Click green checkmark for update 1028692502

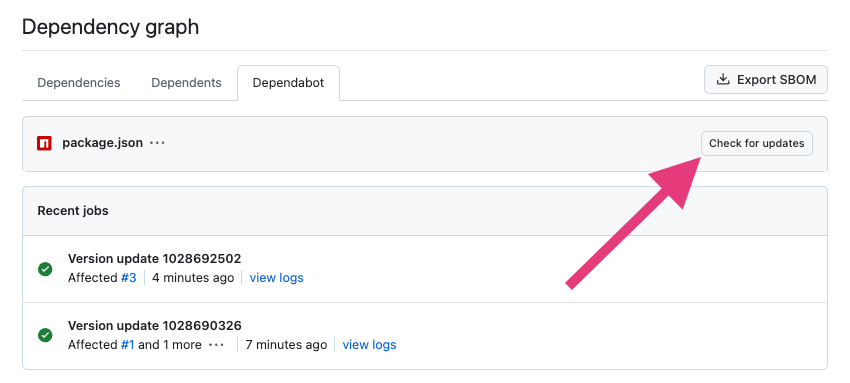[x=45, y=269]
